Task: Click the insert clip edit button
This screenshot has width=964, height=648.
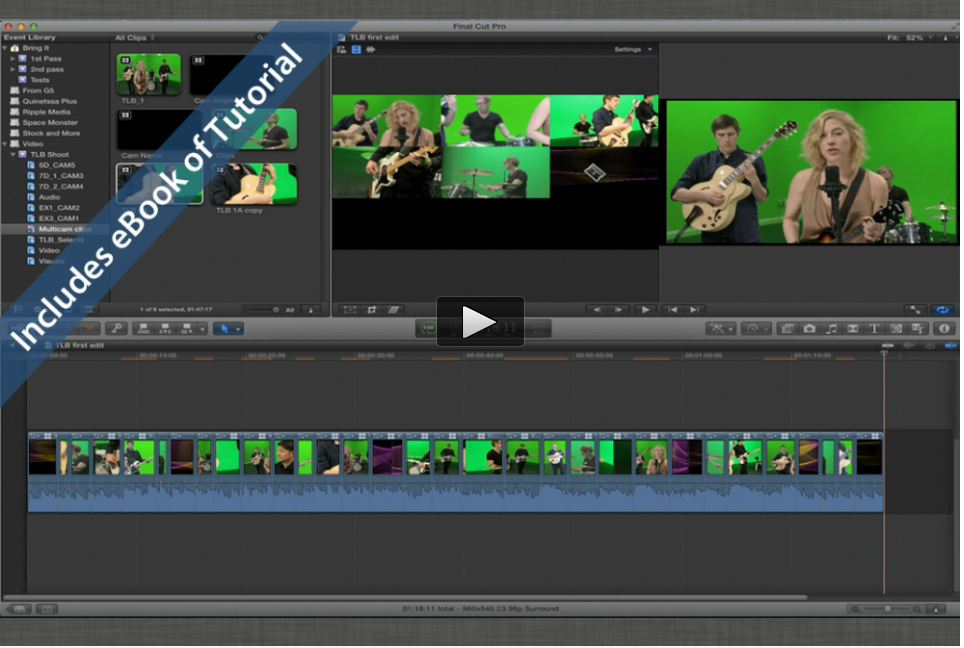Action: pyautogui.click(x=165, y=329)
